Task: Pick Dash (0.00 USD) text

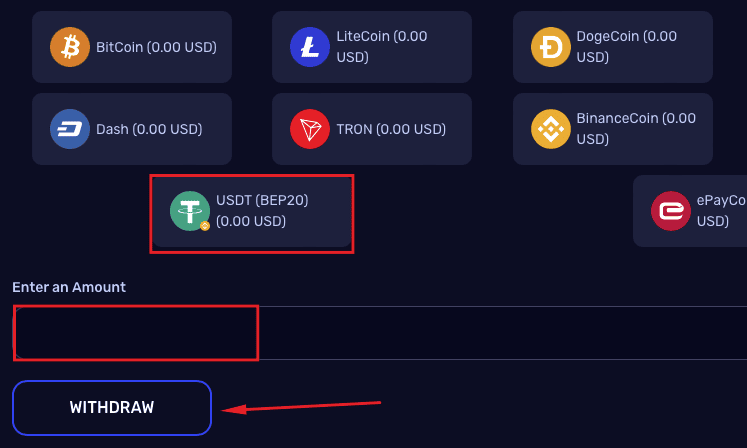Action: pos(149,129)
